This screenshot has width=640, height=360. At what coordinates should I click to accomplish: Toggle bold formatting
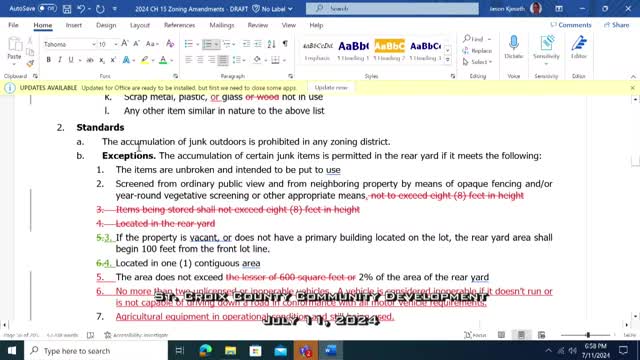point(49,60)
